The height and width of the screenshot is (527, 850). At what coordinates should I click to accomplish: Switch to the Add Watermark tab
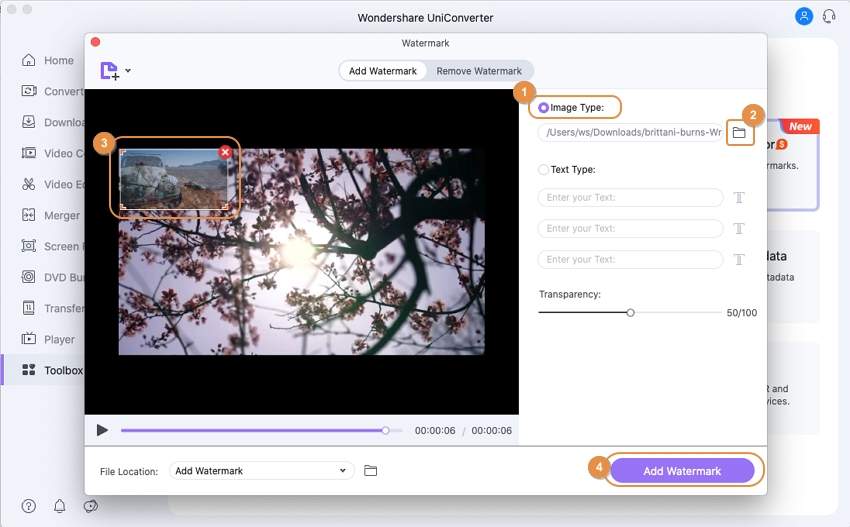pyautogui.click(x=383, y=71)
